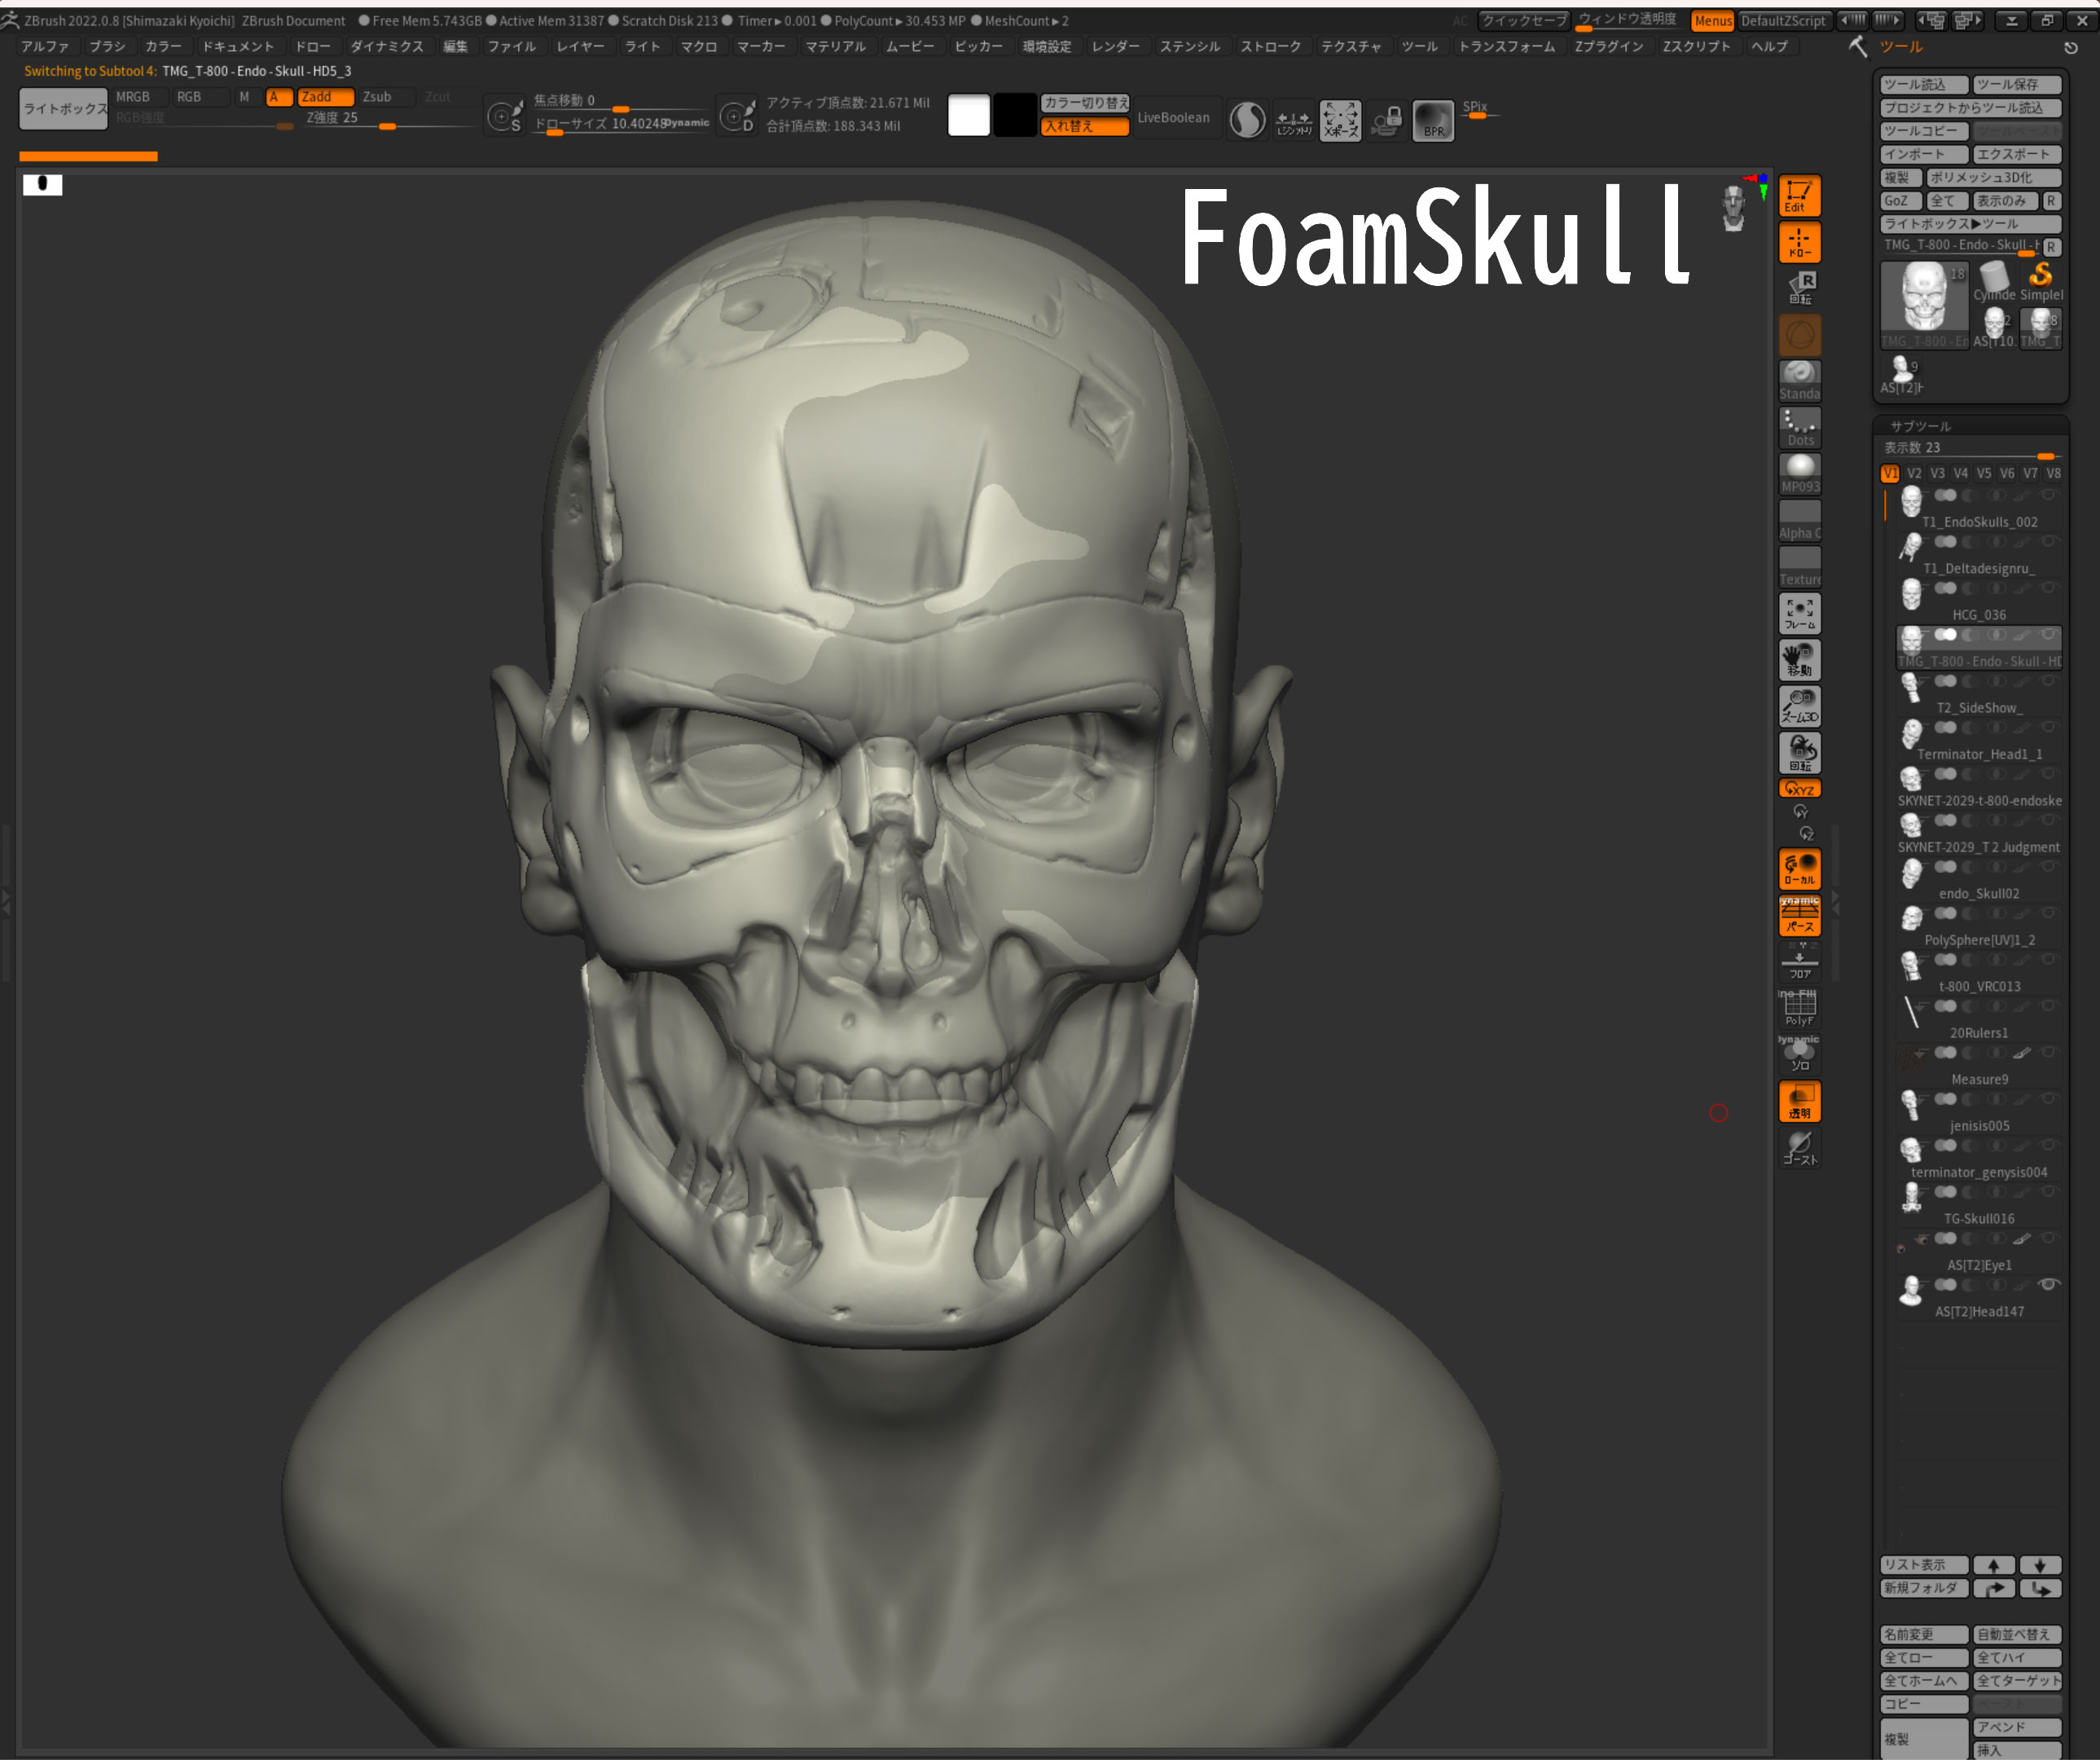Click the brush D dynamic icon
Viewport: 2100px width, 1760px height.
click(738, 117)
